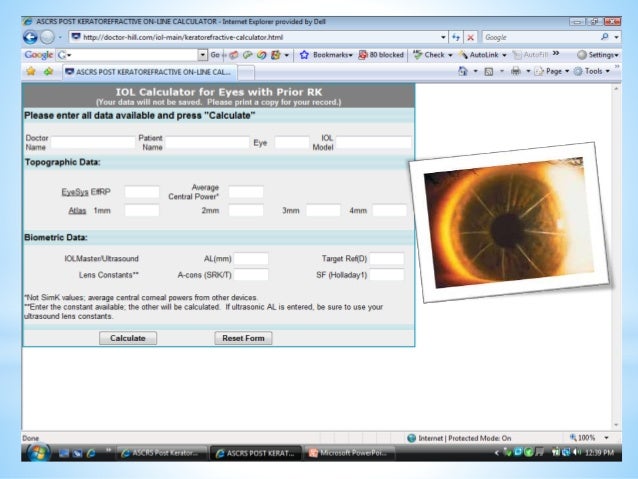Viewport: 638px width, 479px height.
Task: Click the SF (Holladay1) input field
Action: point(387,275)
